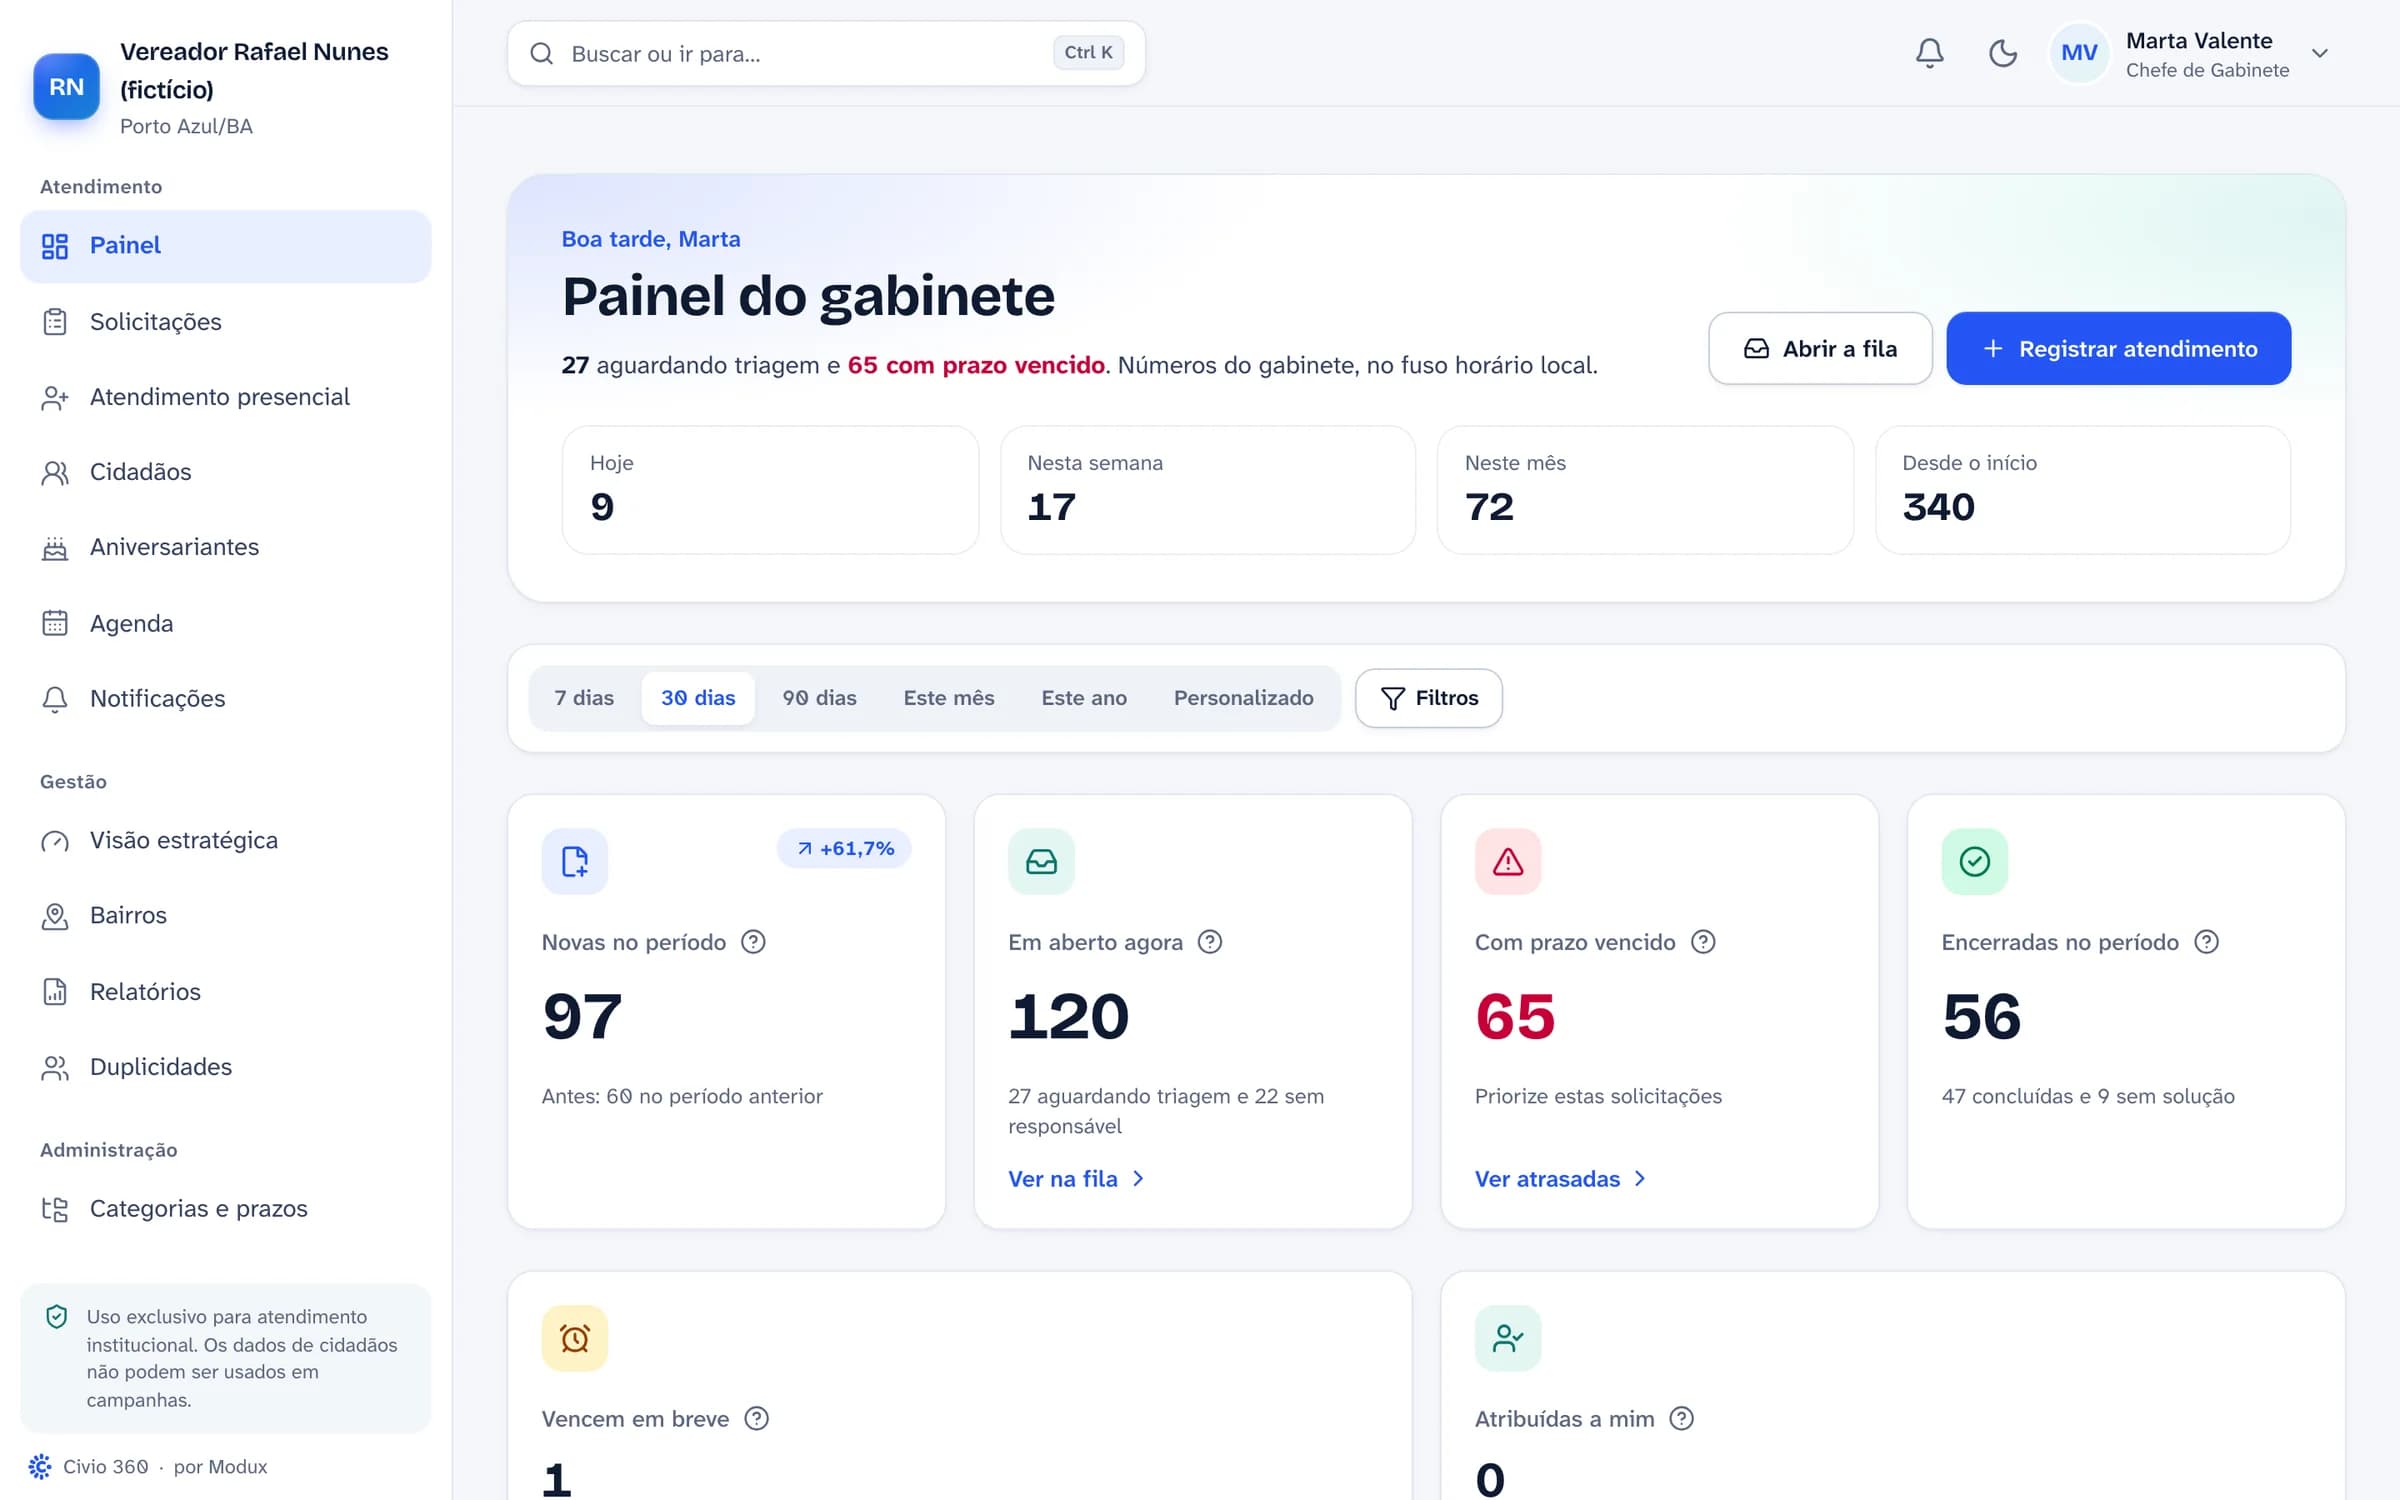Click help icon beside 'Em aberto agora'

tap(1210, 942)
